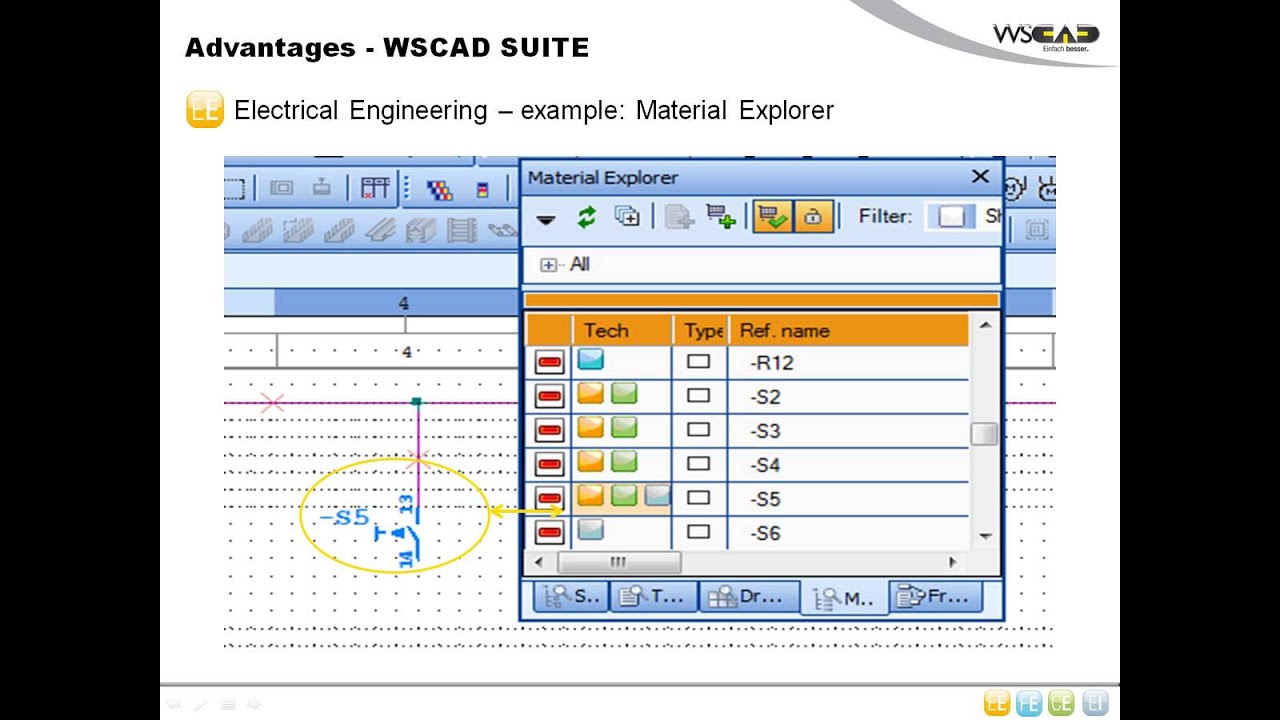Click the Type box in the -S2 row

coord(698,396)
